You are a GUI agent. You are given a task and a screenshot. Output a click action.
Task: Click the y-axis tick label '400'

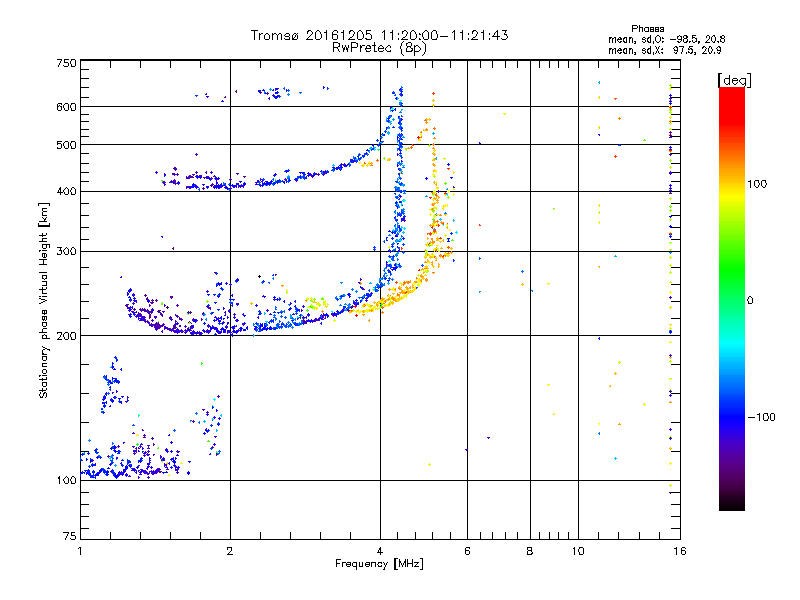click(66, 191)
